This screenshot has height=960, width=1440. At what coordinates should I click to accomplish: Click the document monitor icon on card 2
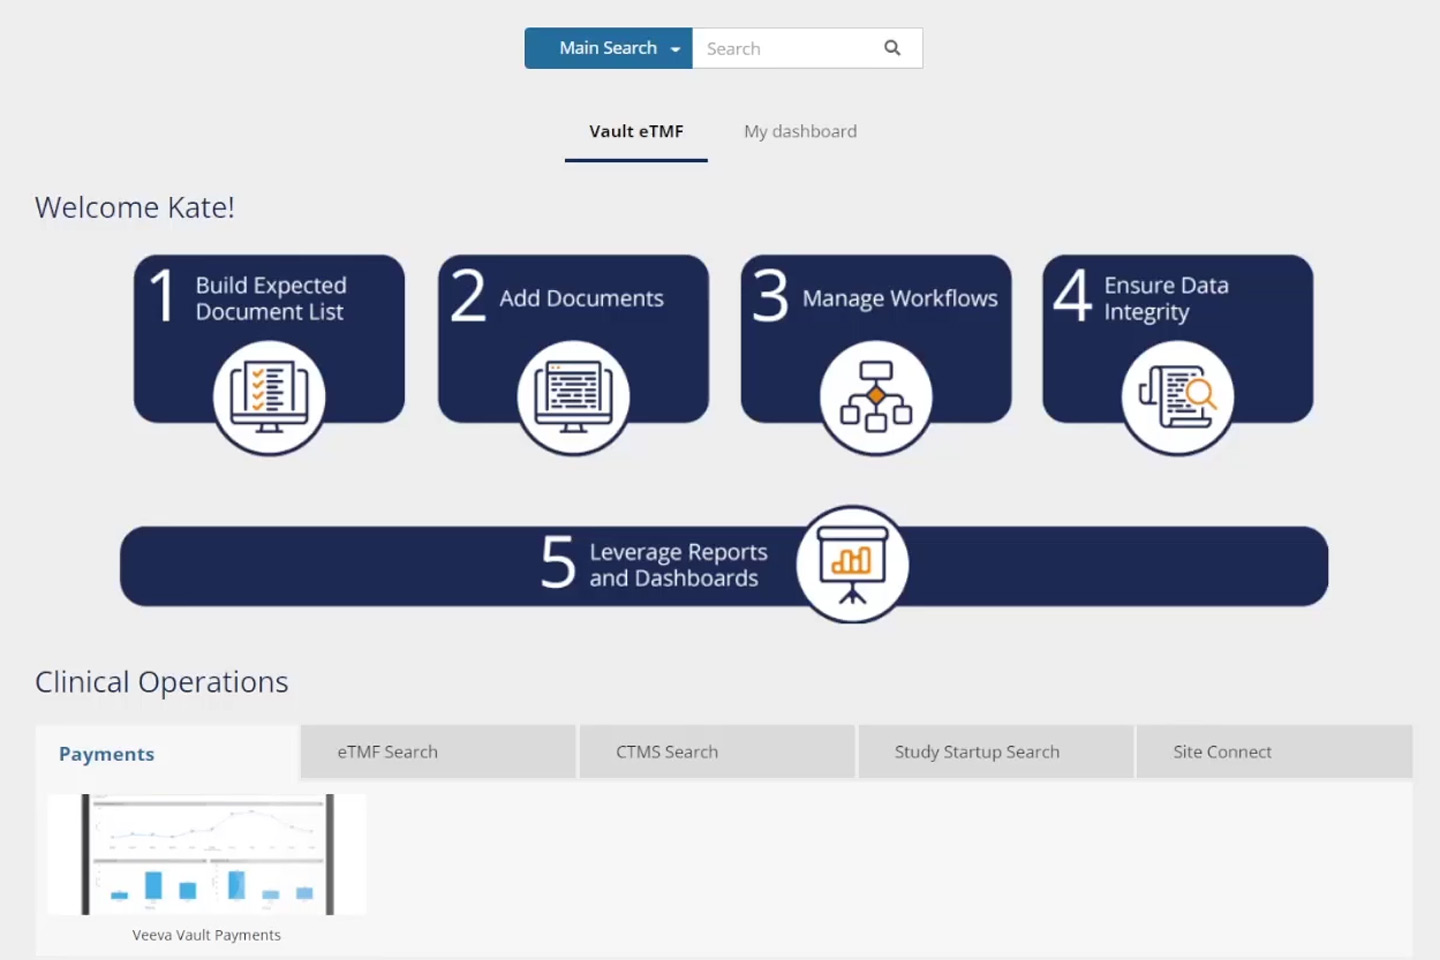tap(573, 397)
